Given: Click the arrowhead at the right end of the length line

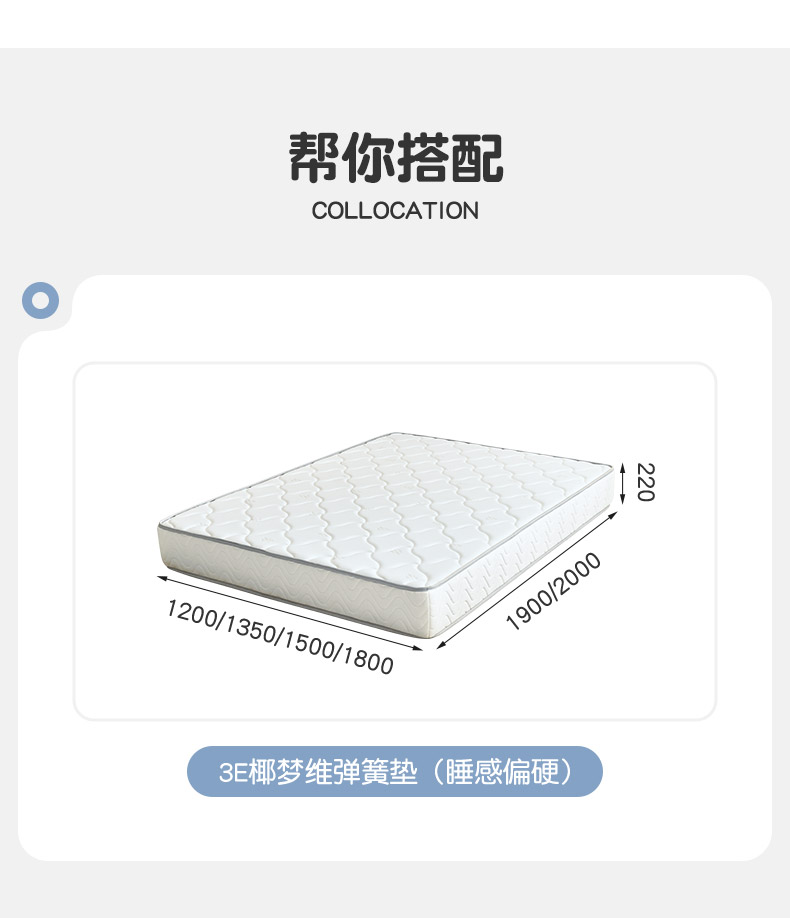Looking at the screenshot, I should (614, 515).
